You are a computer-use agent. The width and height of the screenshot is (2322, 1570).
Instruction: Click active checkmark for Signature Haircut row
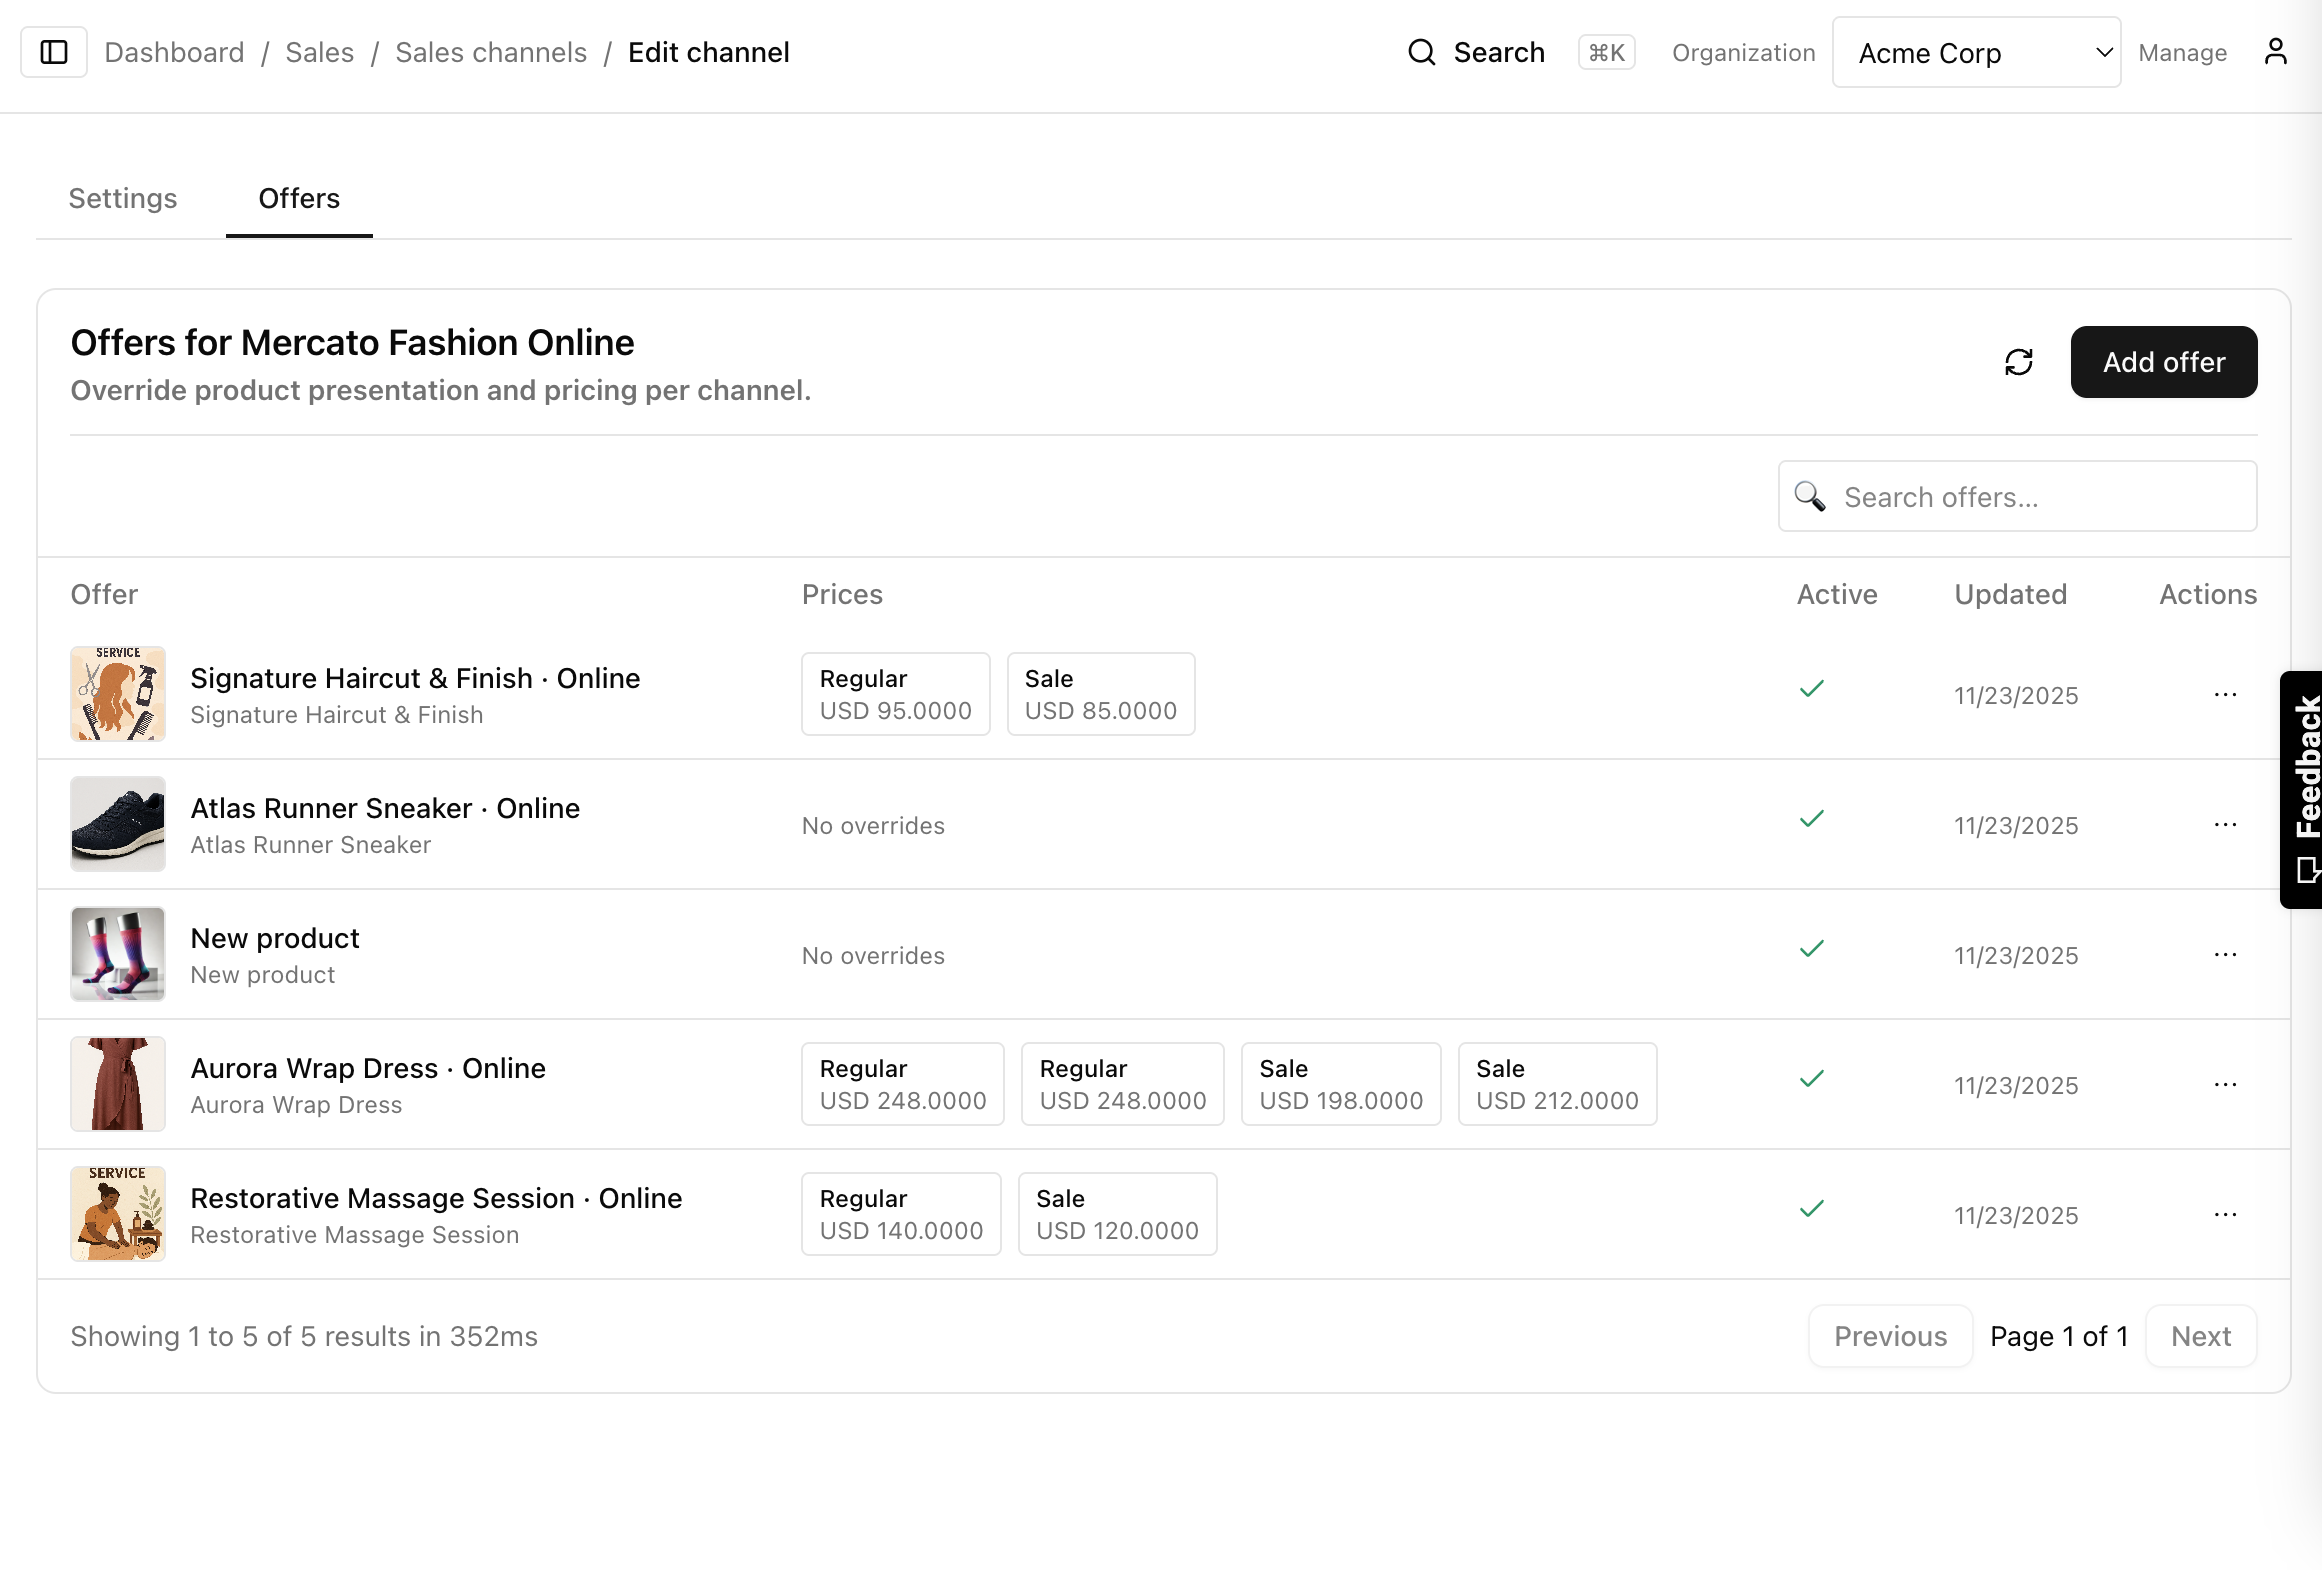tap(1811, 689)
